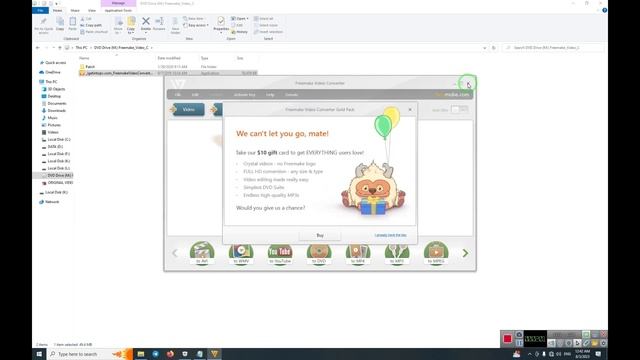Toggle the Join files switch in Freemake

point(459,109)
